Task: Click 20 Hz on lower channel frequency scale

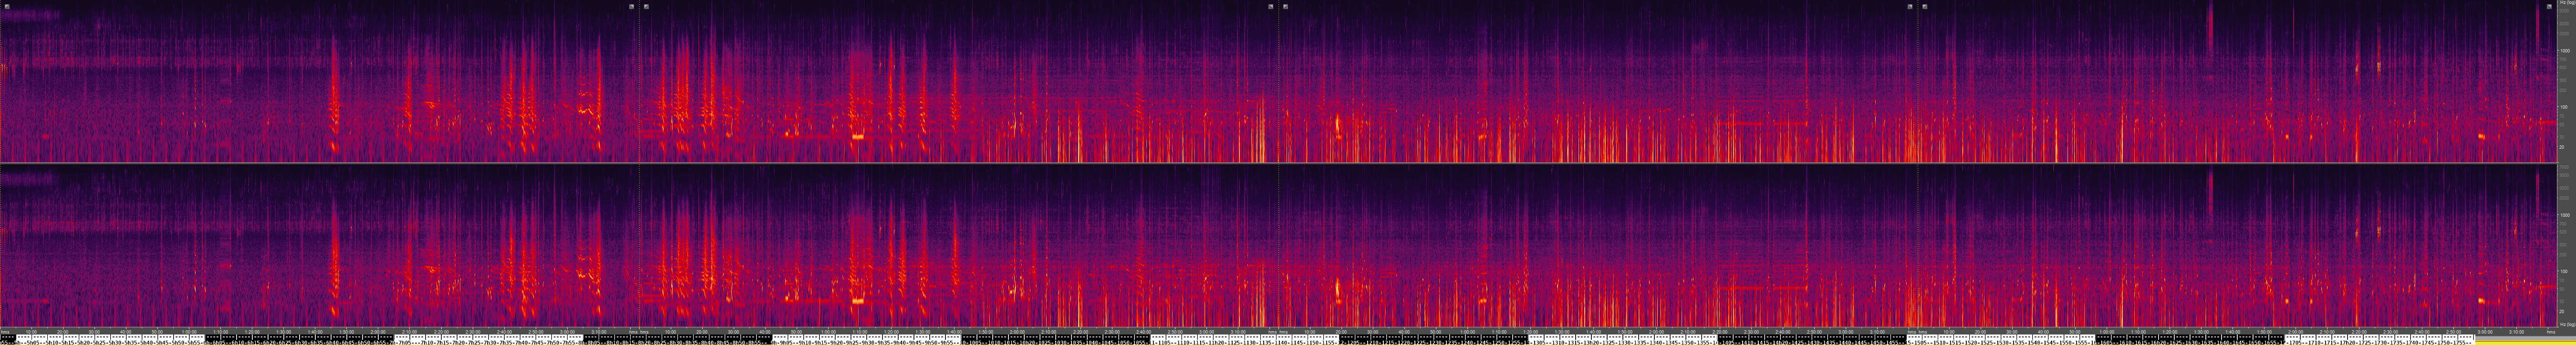Action: pos(2564,311)
